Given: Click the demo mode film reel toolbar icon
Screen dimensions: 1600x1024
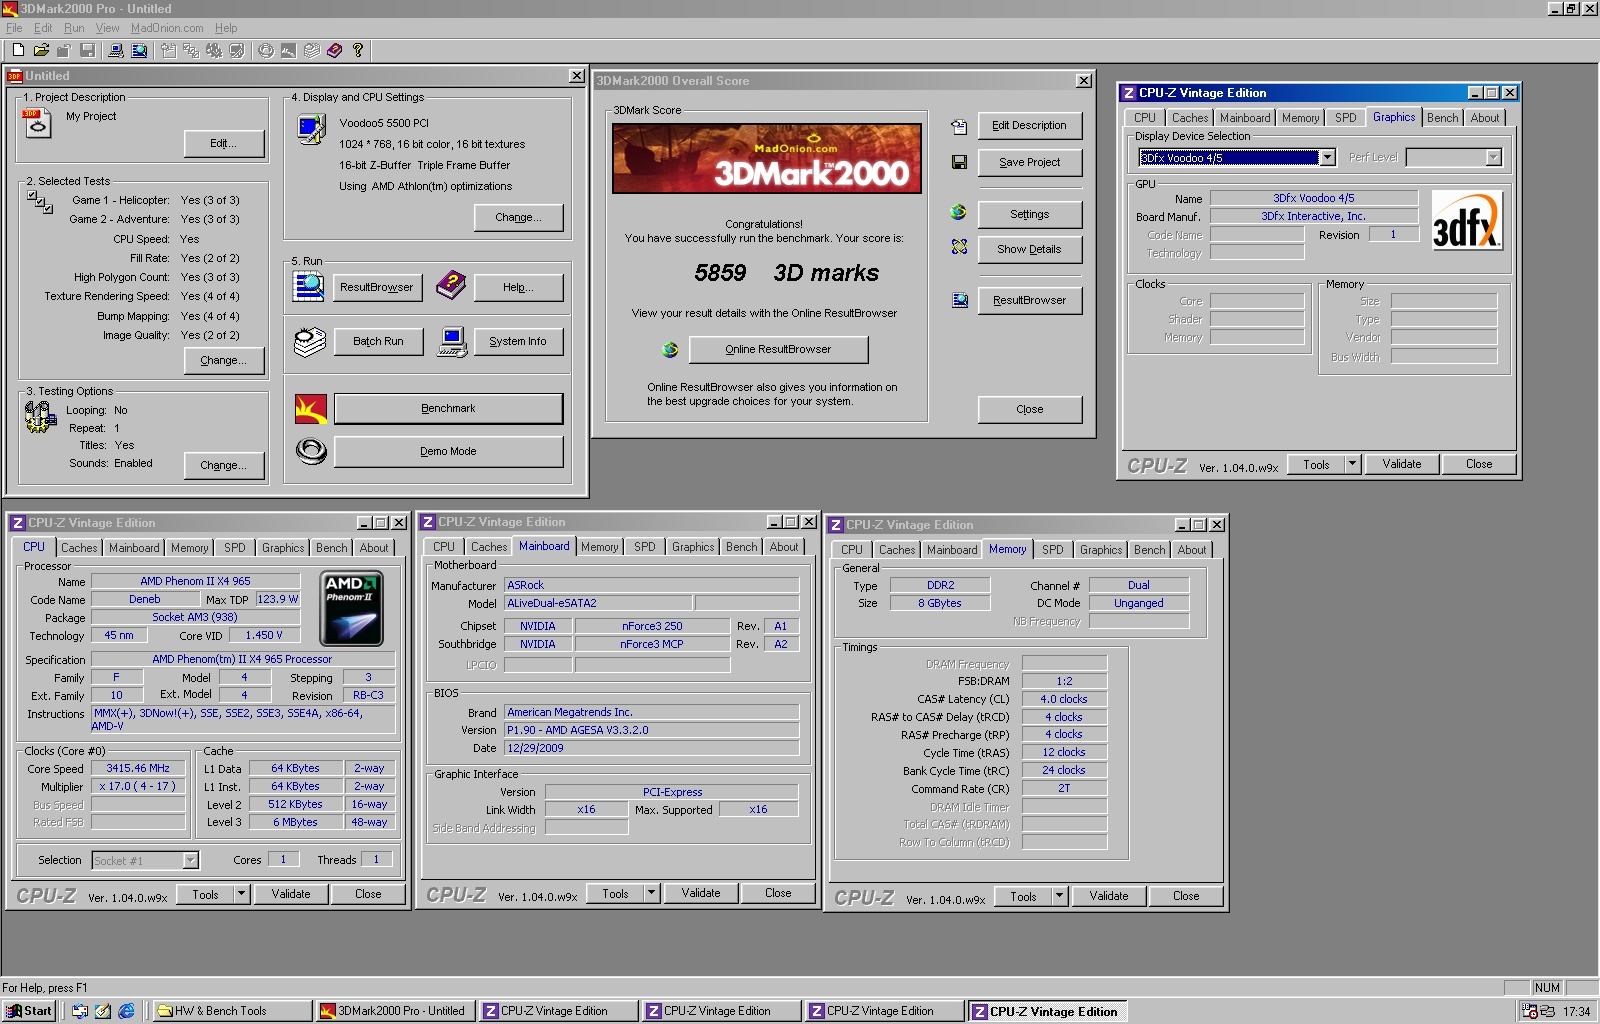Looking at the screenshot, I should [x=265, y=50].
